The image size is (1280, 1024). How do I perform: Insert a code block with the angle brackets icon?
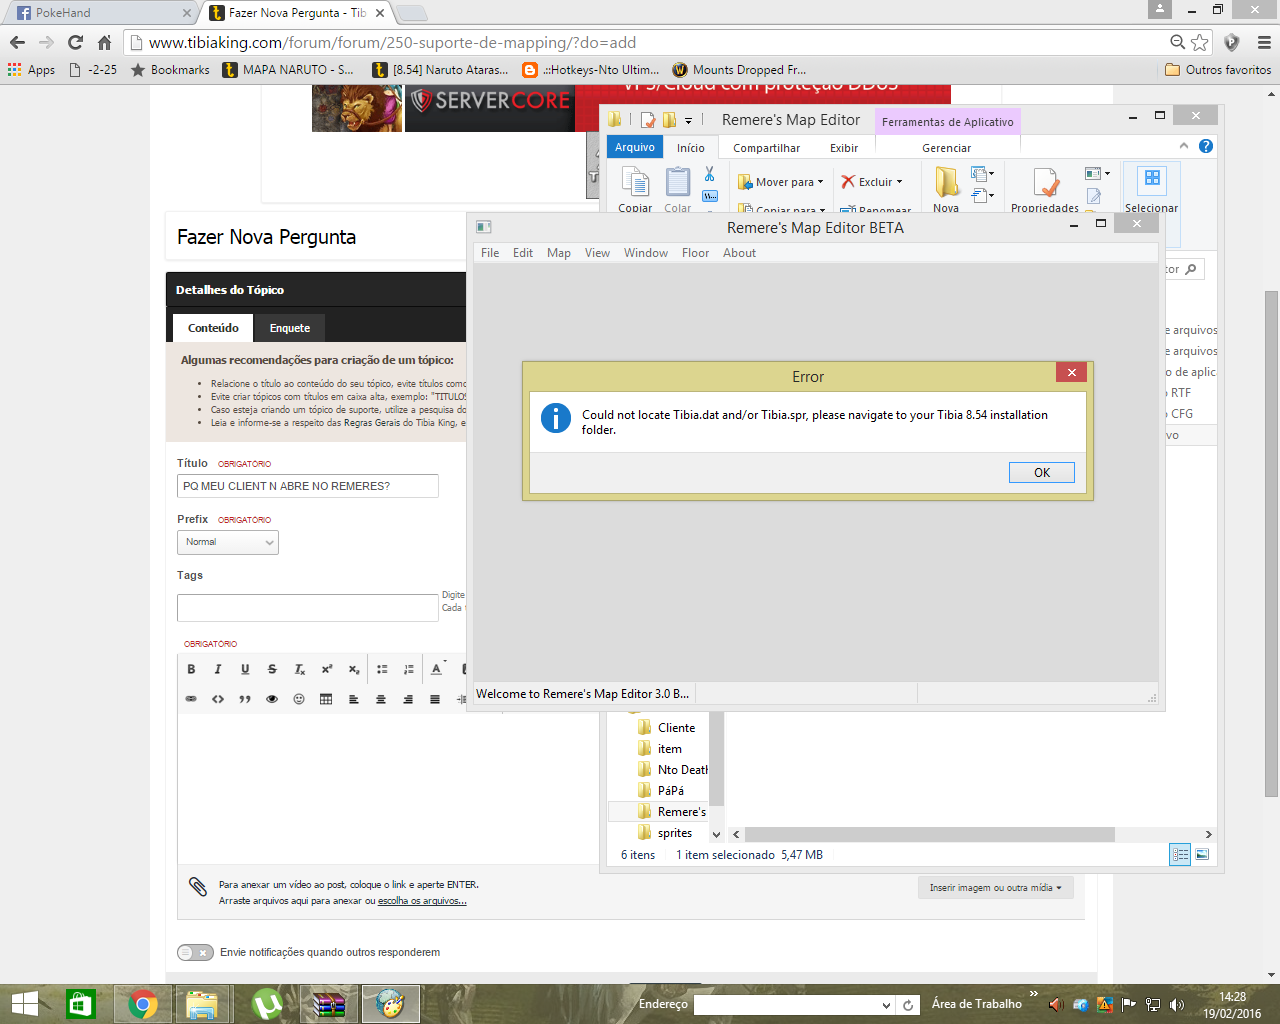coord(218,699)
